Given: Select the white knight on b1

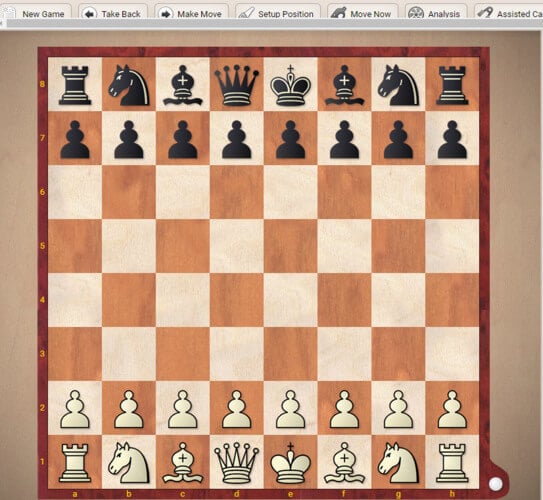Looking at the screenshot, I should (x=129, y=463).
